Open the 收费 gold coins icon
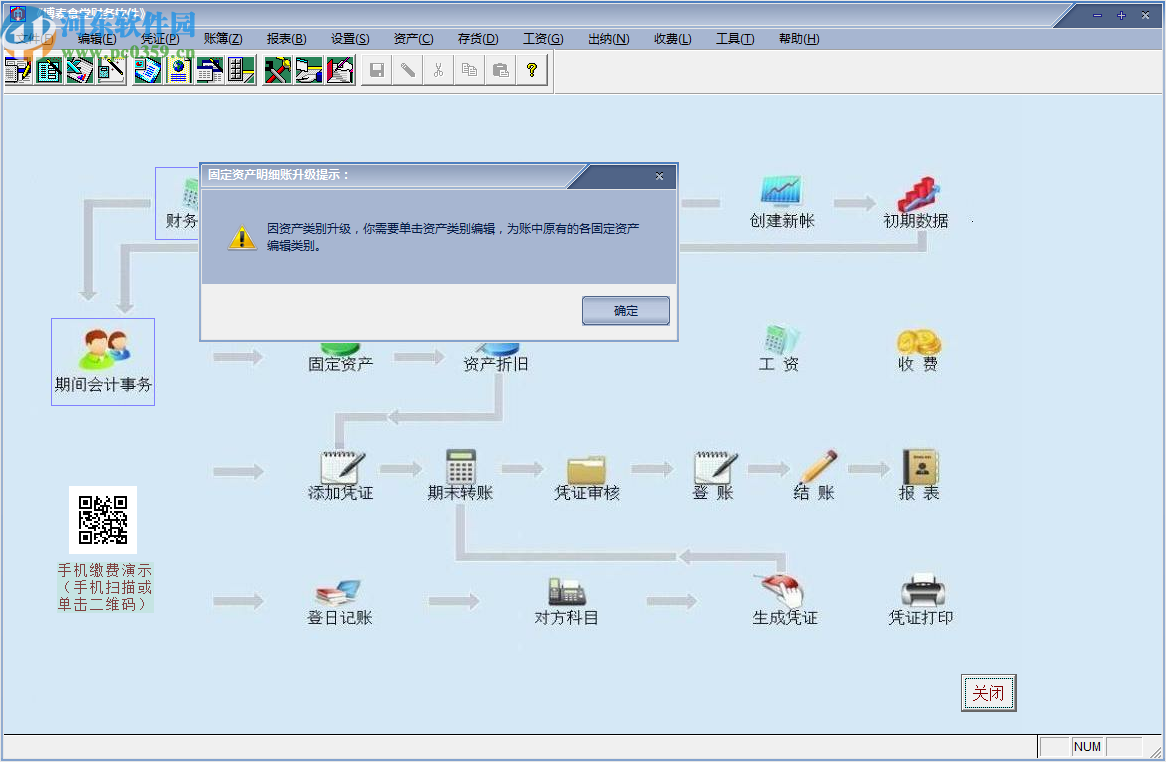The height and width of the screenshot is (762, 1166). (x=918, y=343)
